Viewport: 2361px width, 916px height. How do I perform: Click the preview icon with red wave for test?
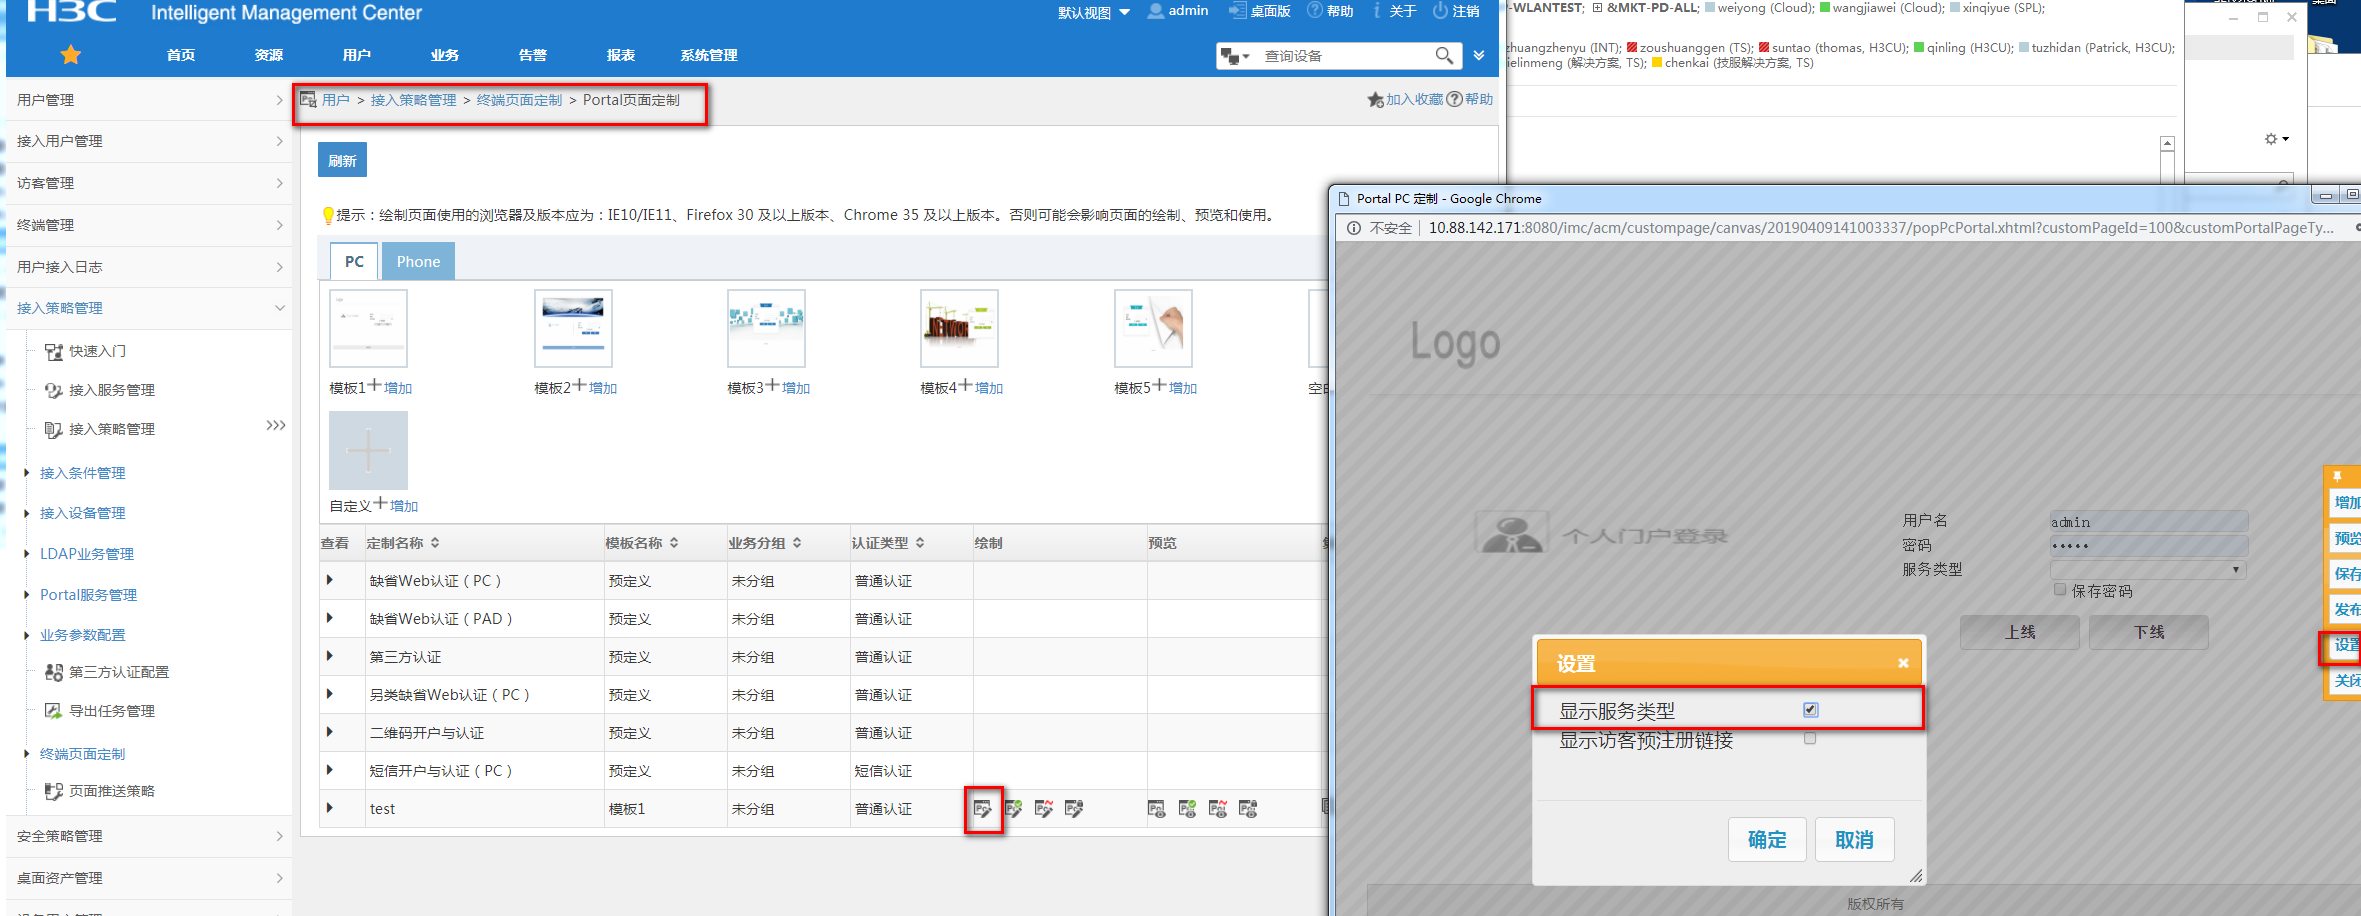[1218, 809]
